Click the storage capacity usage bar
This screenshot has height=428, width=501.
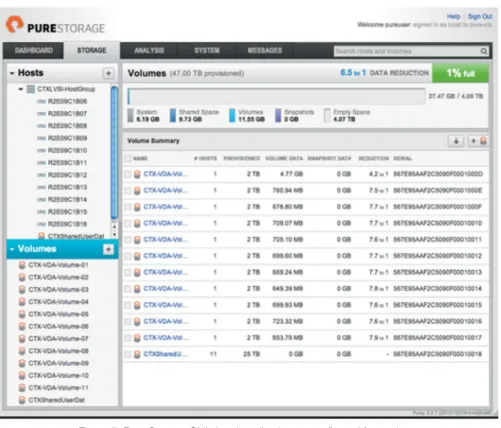(276, 96)
